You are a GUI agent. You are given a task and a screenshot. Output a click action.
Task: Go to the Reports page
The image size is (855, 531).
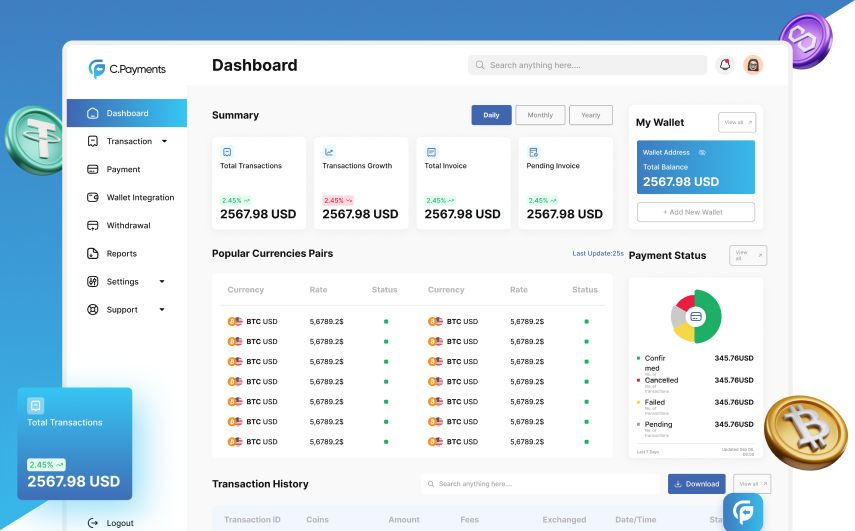[121, 254]
